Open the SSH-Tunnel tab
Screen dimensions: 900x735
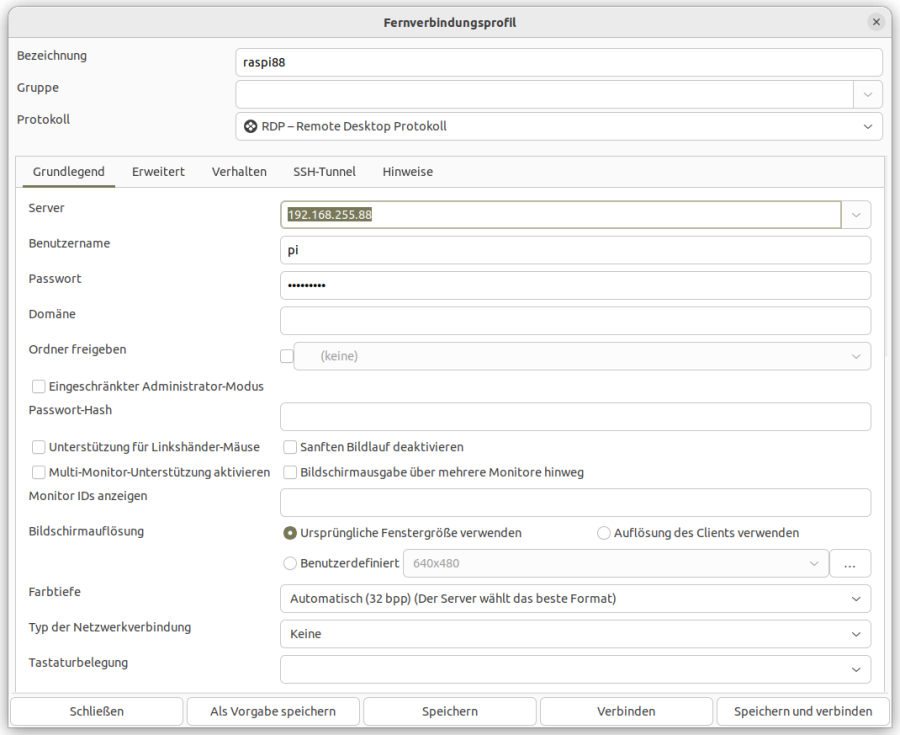pos(324,172)
